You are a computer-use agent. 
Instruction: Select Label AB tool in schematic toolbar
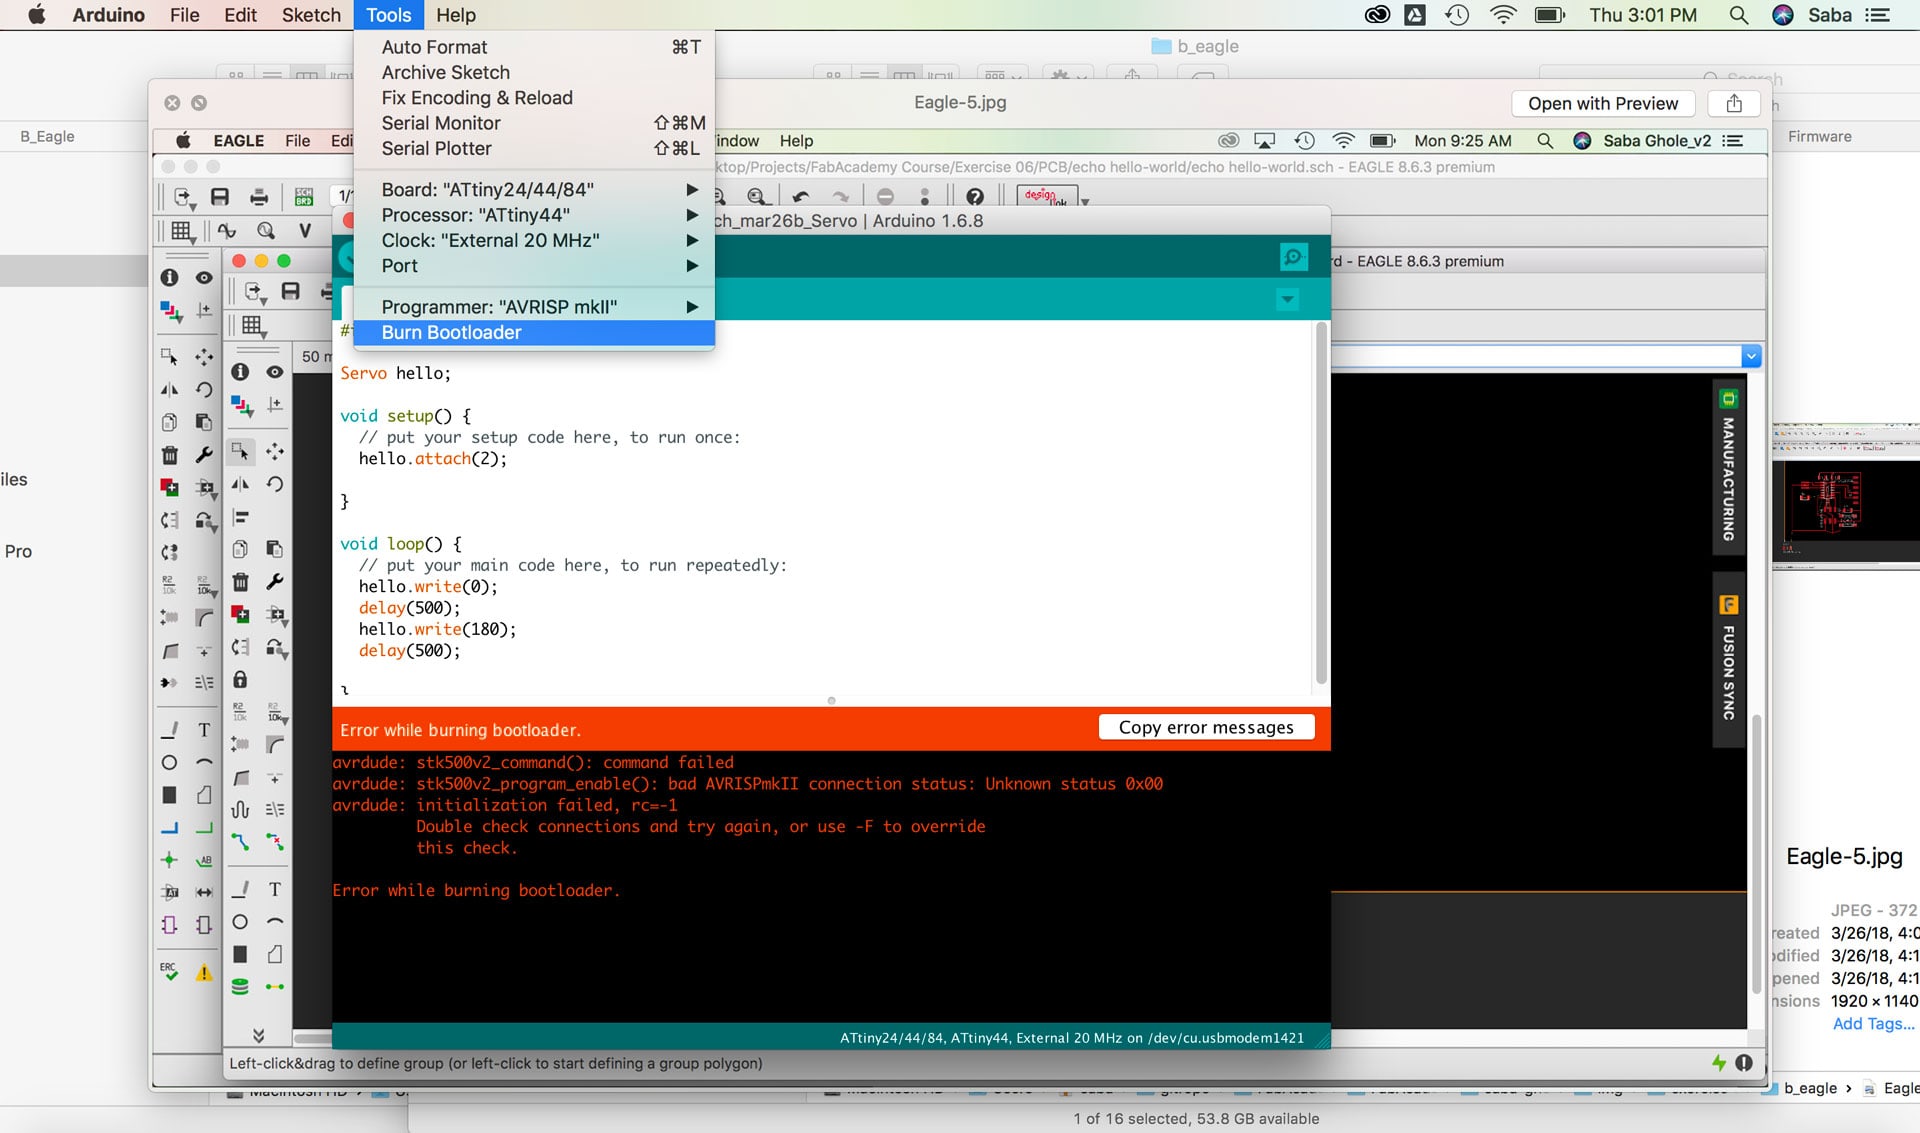coord(204,860)
